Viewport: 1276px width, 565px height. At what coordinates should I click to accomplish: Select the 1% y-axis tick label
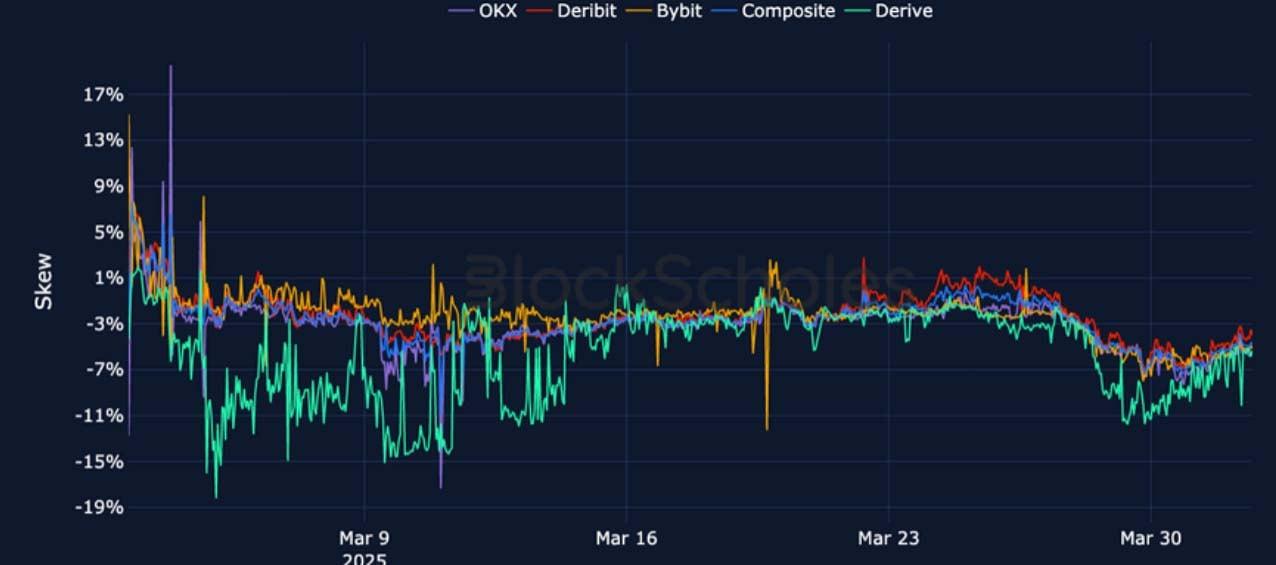tap(107, 278)
